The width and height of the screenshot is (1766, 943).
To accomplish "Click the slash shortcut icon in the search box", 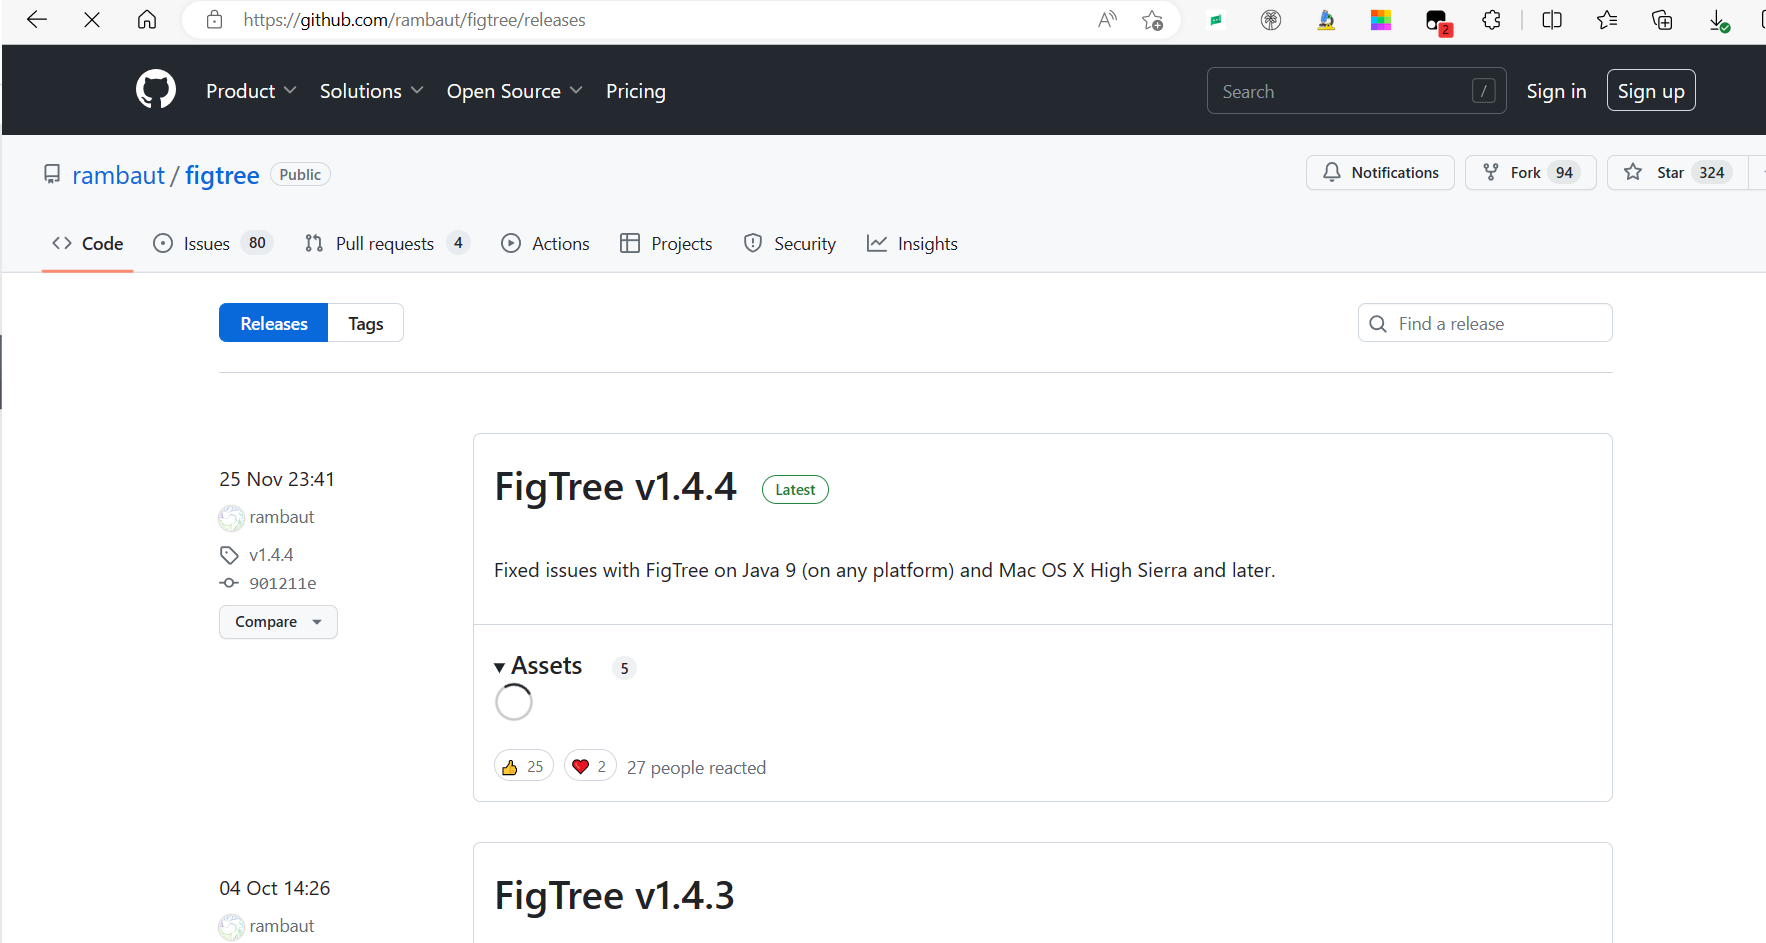I will [x=1484, y=91].
